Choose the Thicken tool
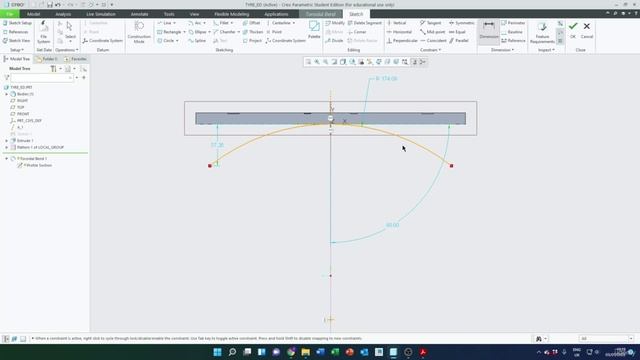 click(x=253, y=32)
